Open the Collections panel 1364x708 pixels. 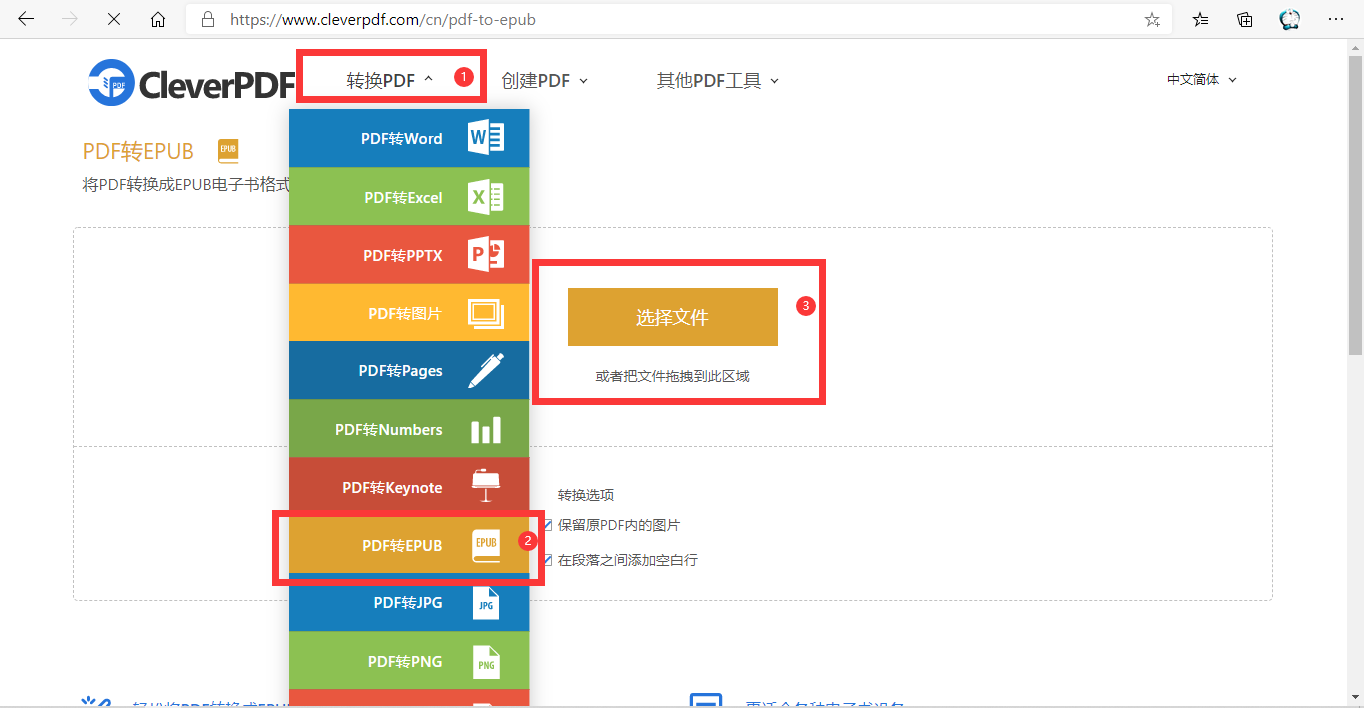pos(1245,19)
